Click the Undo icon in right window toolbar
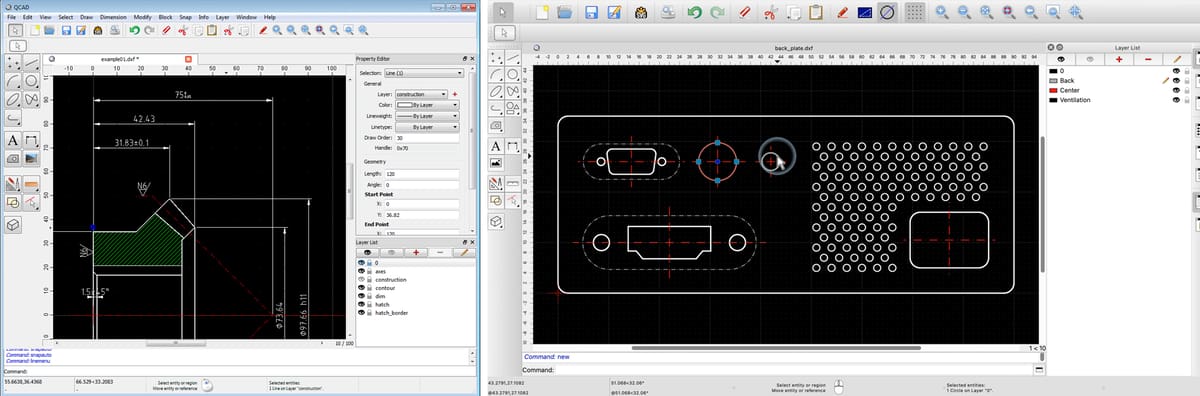This screenshot has height=396, width=1200. pyautogui.click(x=695, y=13)
